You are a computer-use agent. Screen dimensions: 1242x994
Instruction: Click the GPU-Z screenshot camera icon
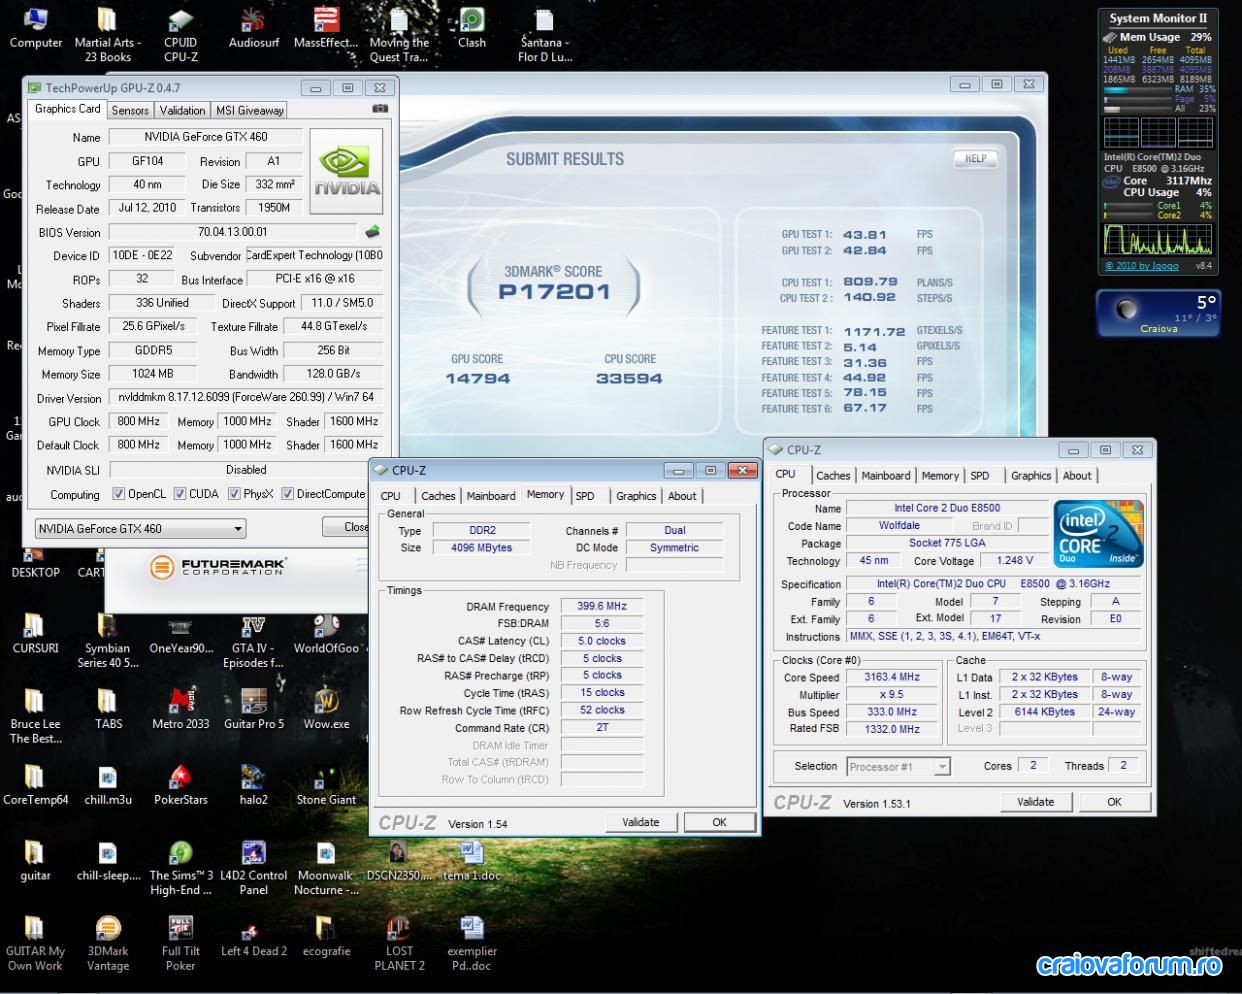pyautogui.click(x=380, y=109)
